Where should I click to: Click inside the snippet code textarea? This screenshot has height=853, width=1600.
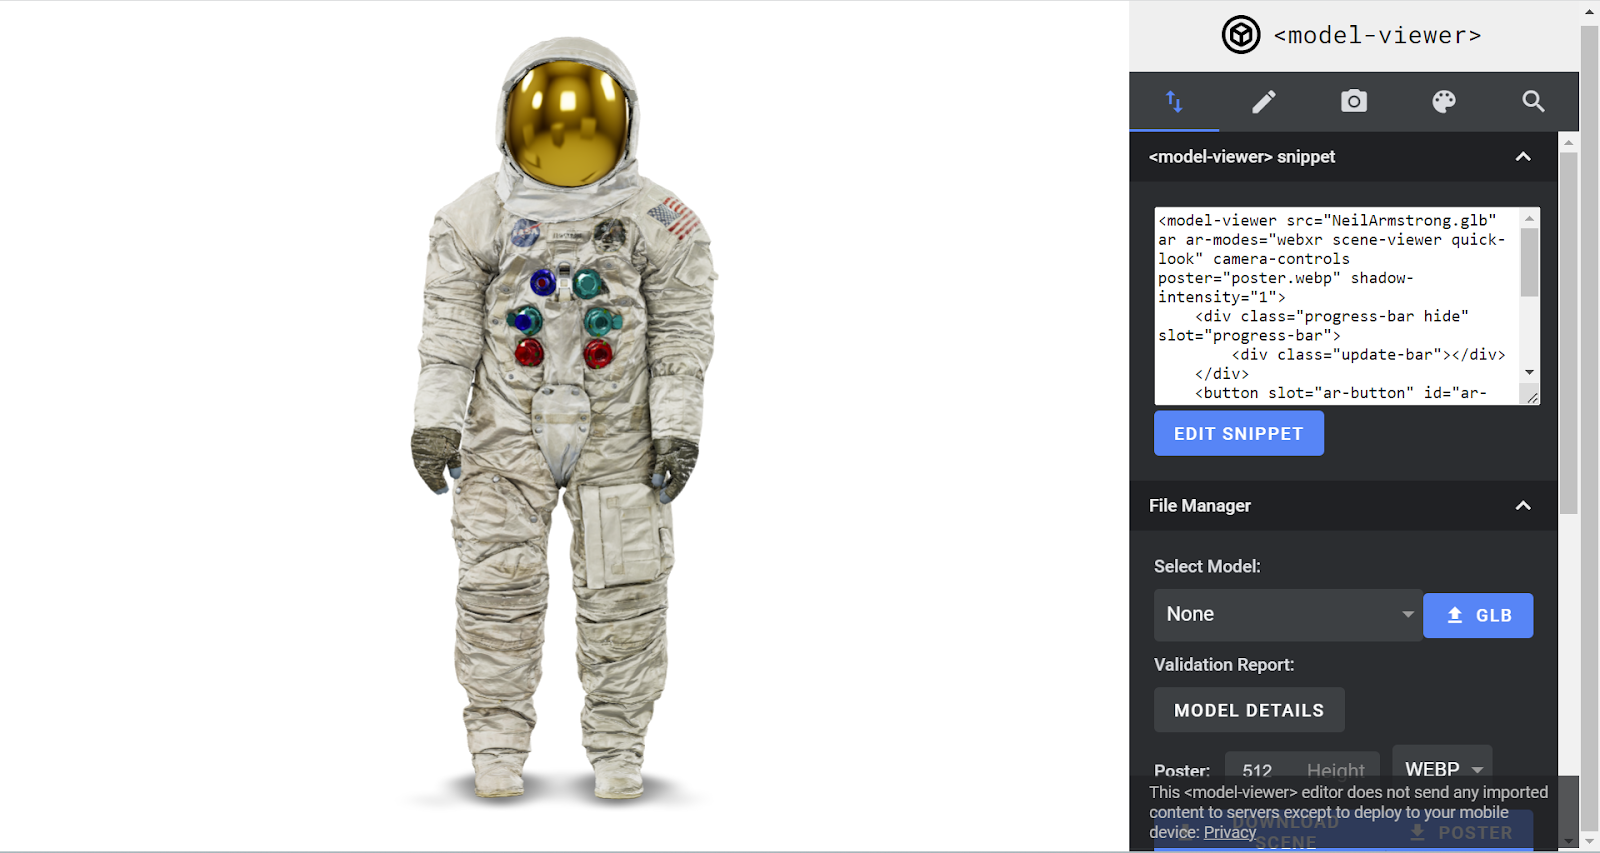click(1337, 306)
